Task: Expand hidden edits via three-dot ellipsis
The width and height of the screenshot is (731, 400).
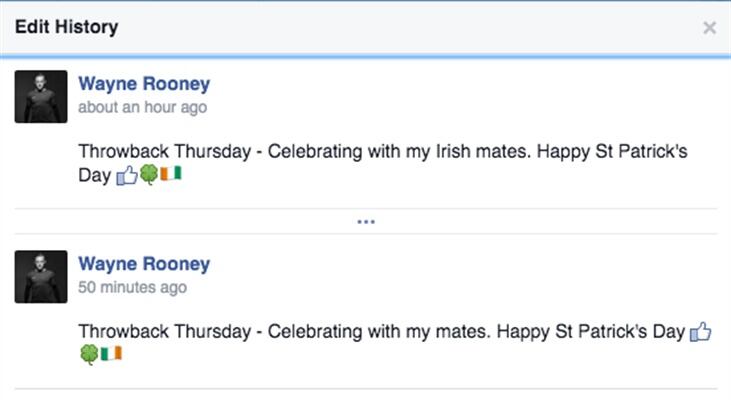Action: point(366,221)
